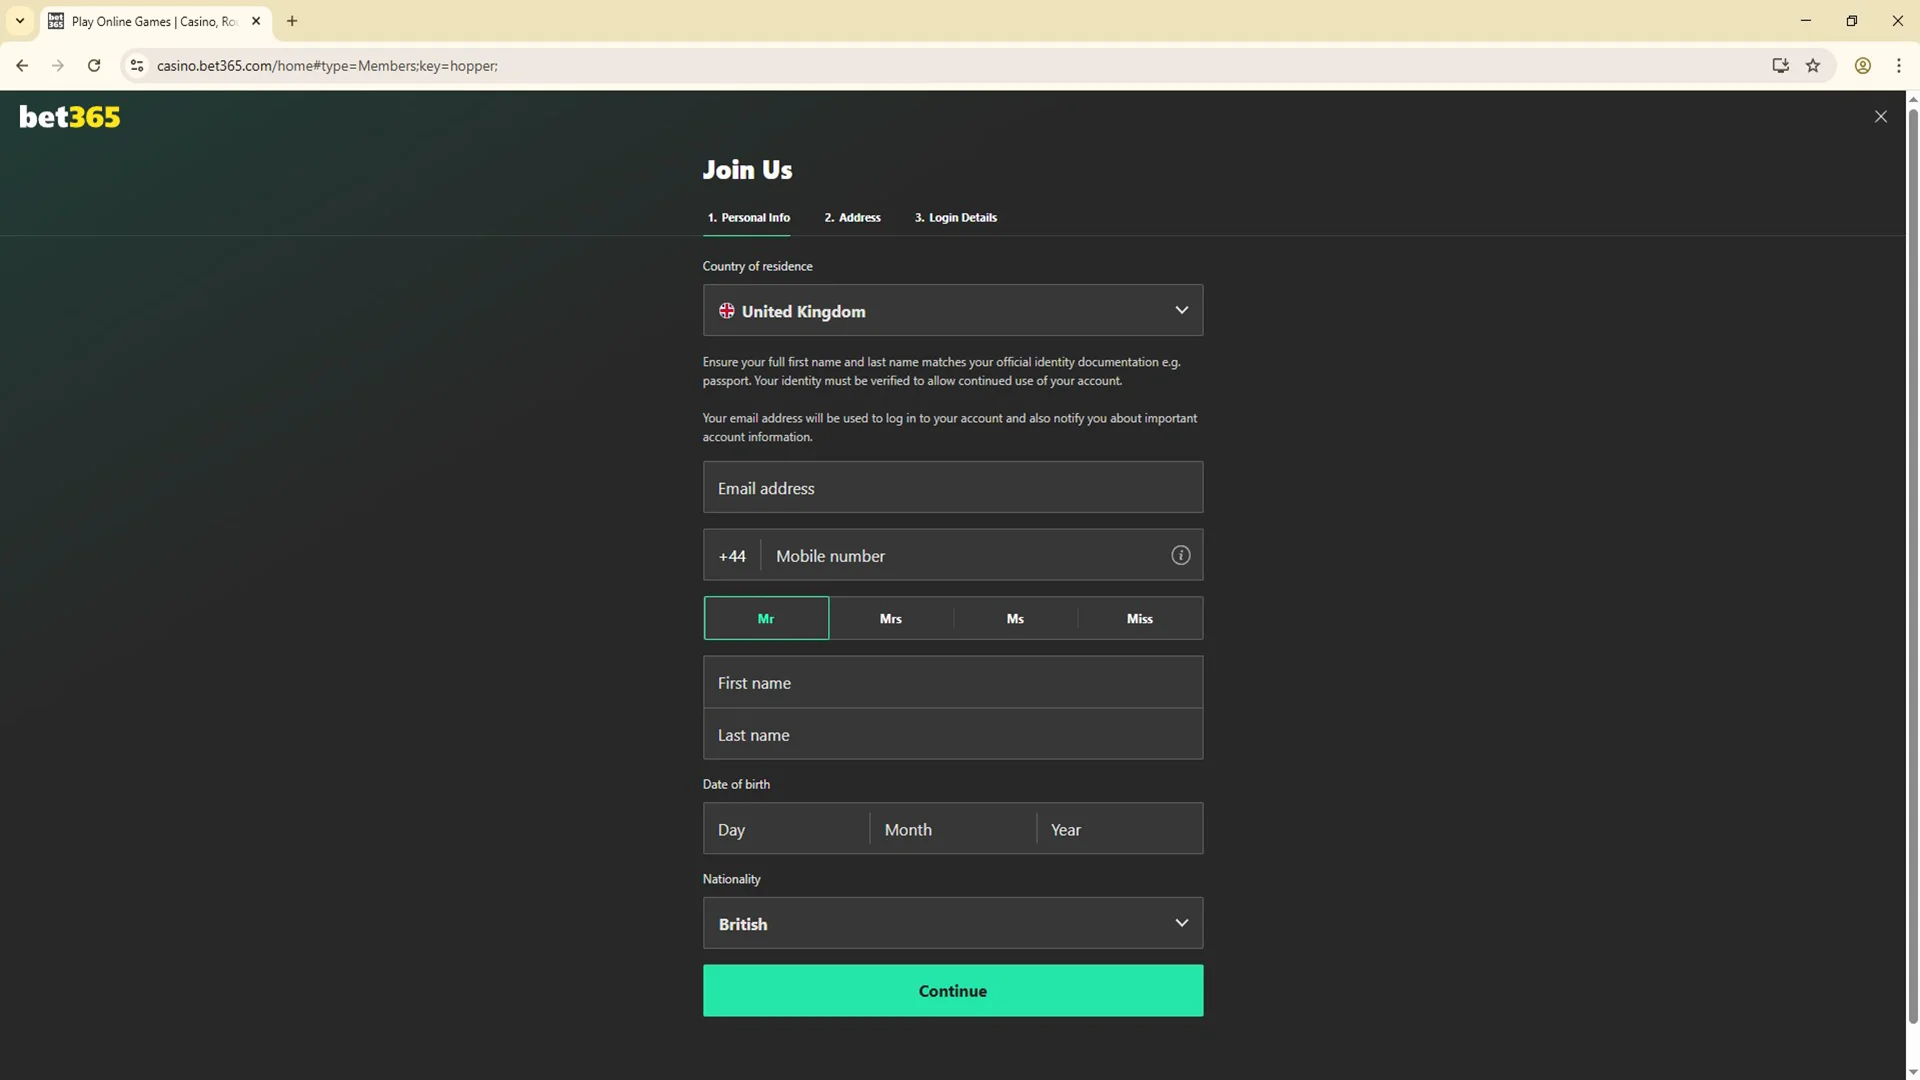This screenshot has width=1920, height=1080.
Task: Choose the Miss title option
Action: [1139, 619]
